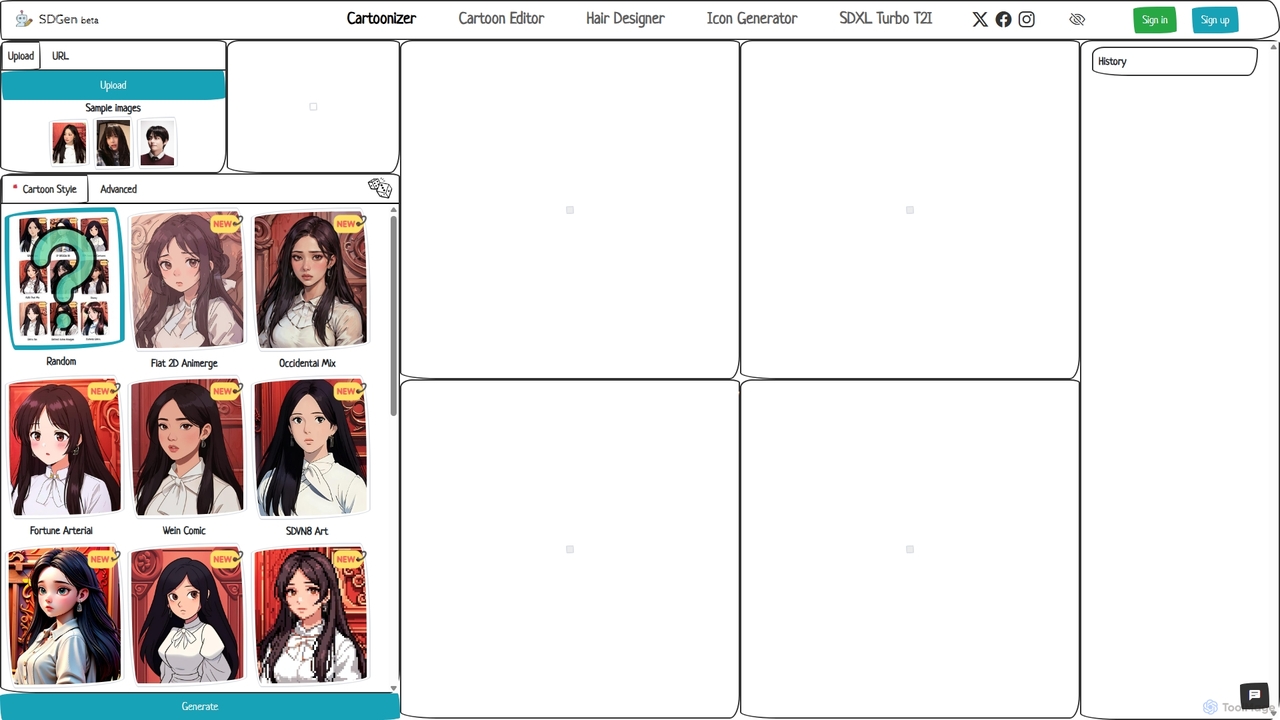Open the X (Twitter) social link
The height and width of the screenshot is (720, 1280).
(x=980, y=19)
